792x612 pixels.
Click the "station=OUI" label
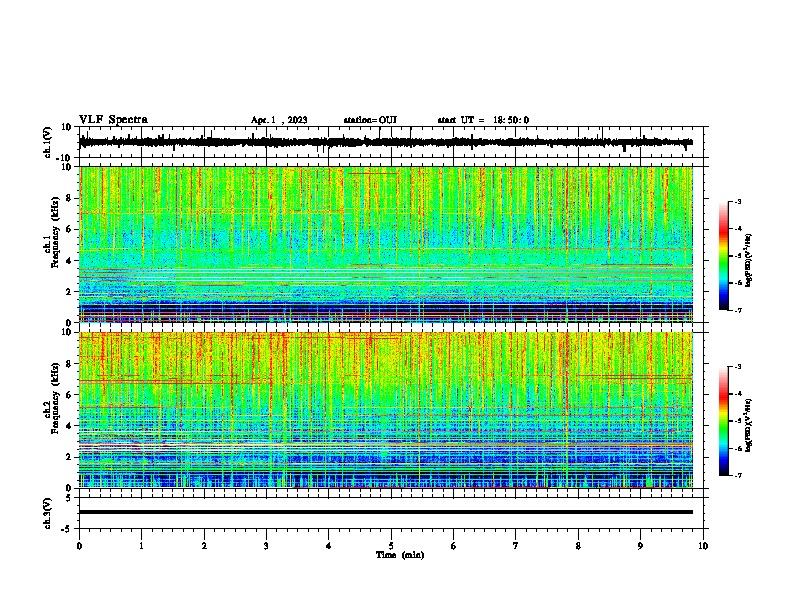pyautogui.click(x=370, y=120)
